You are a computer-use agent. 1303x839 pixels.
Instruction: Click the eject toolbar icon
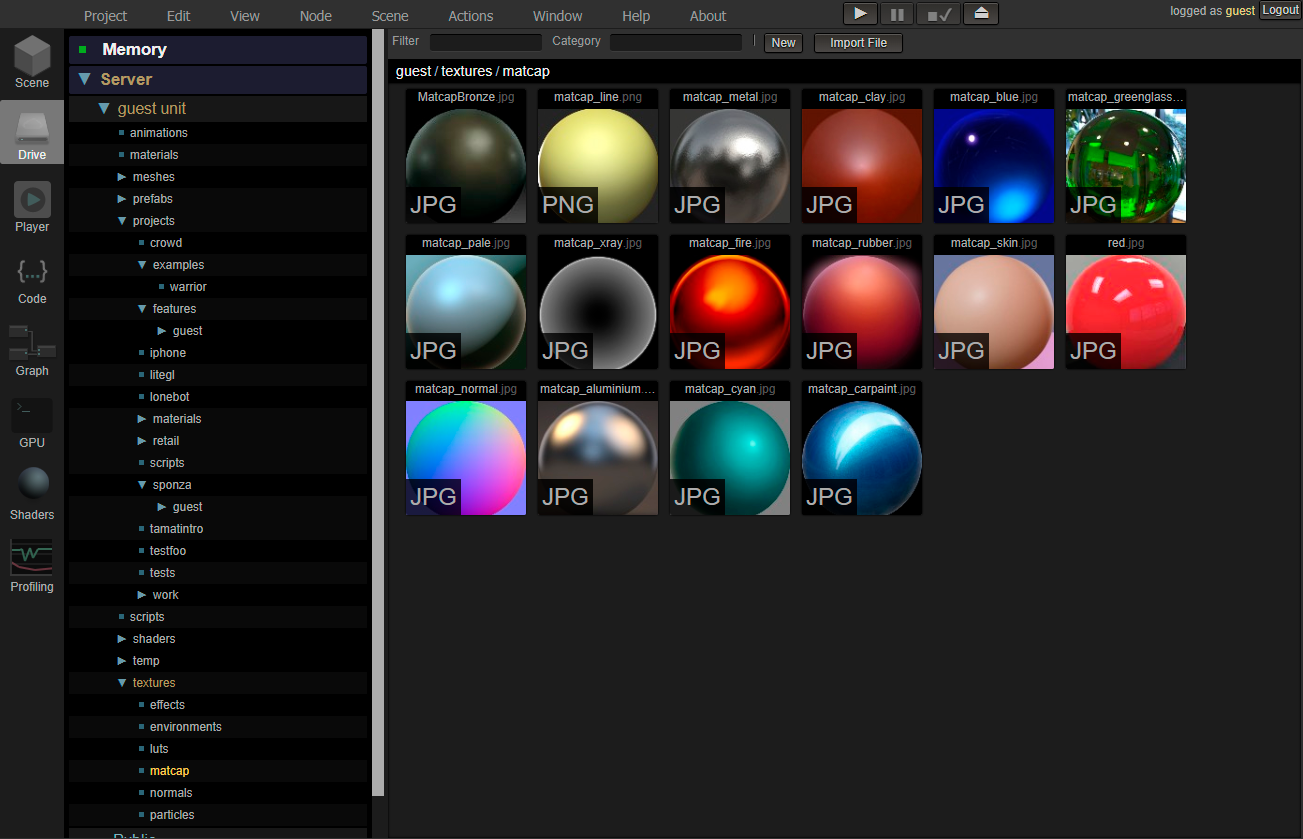[980, 13]
